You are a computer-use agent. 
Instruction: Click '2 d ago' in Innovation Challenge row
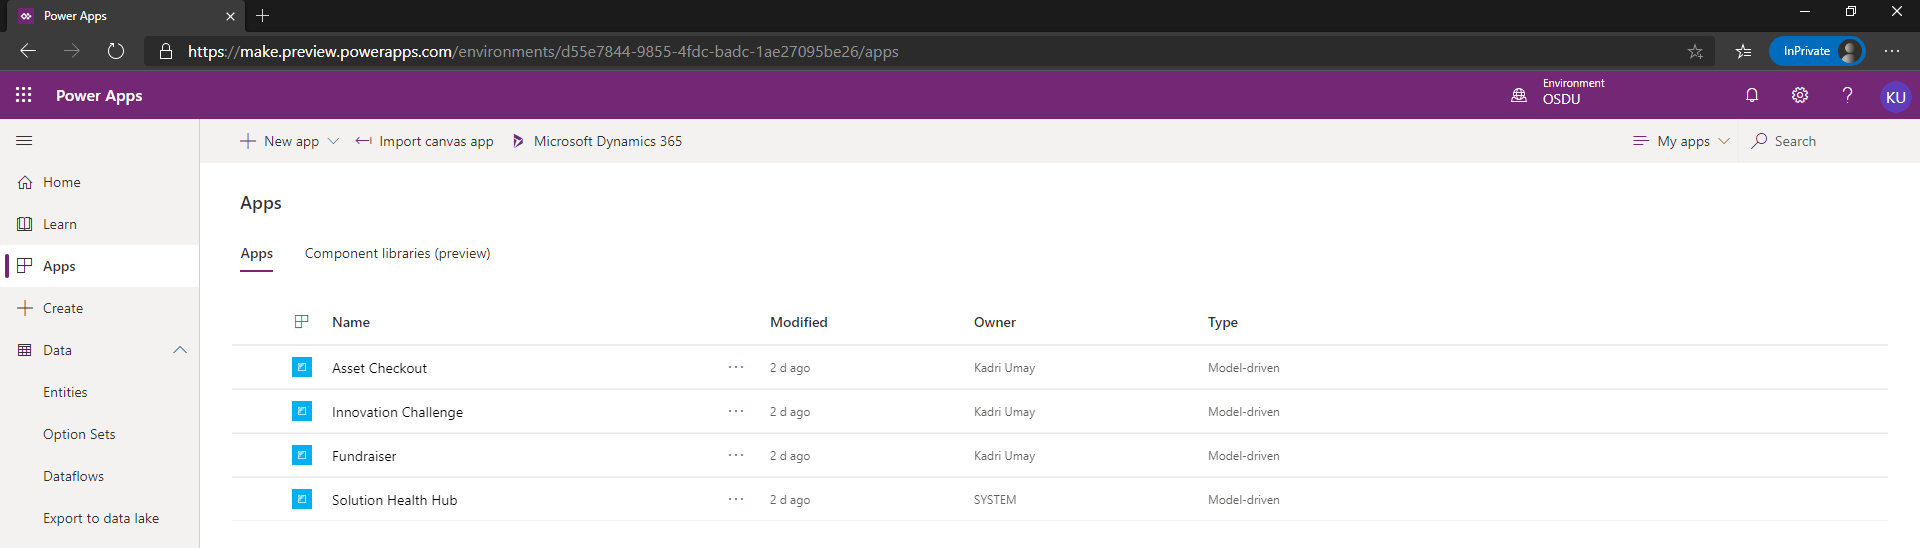790,412
